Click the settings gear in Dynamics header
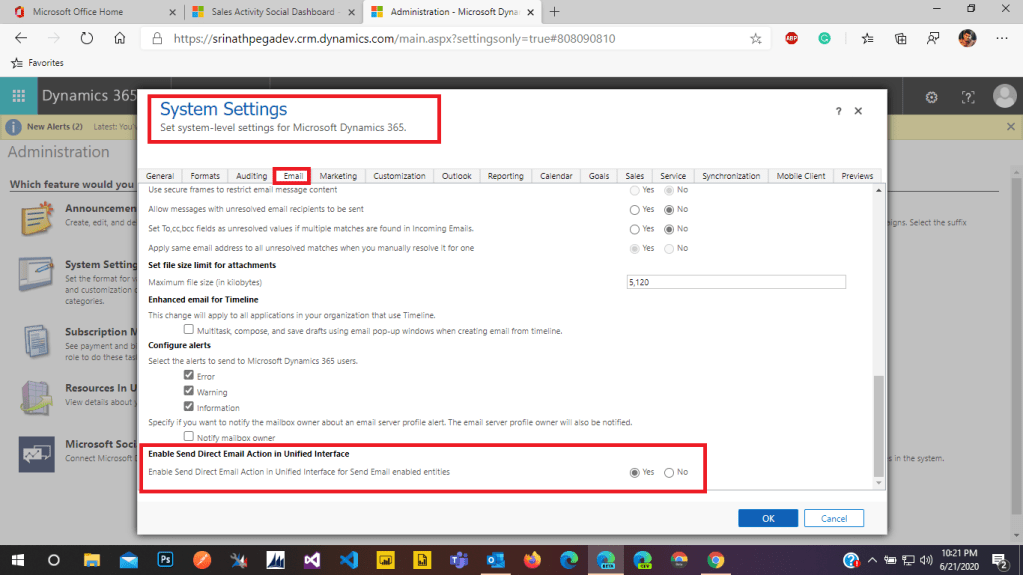The height and width of the screenshot is (575, 1023). (931, 97)
